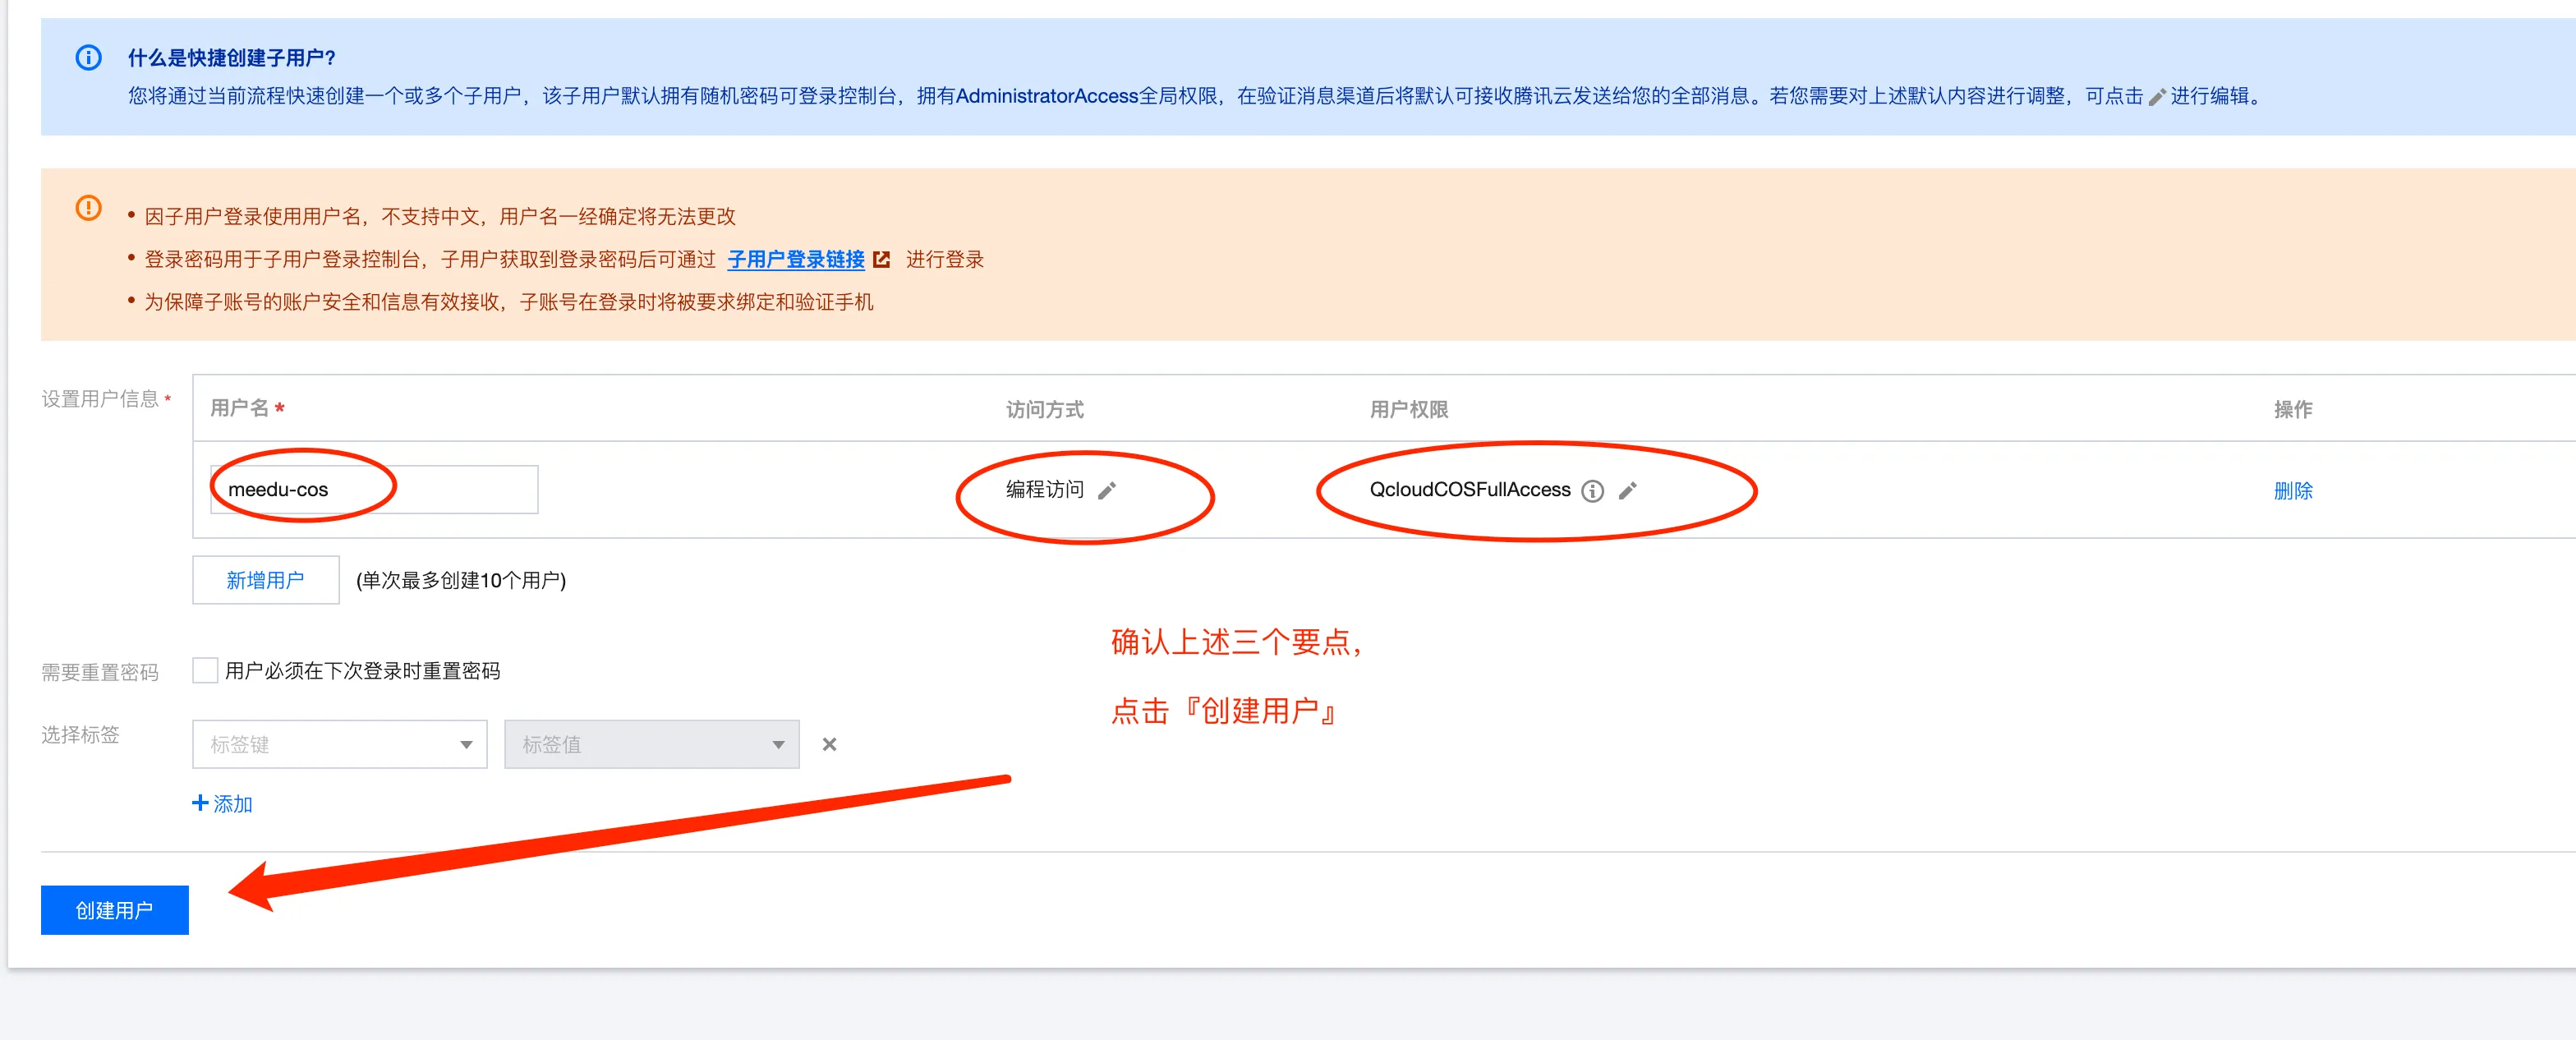The image size is (2576, 1040).
Task: Click the 选择标签 label
Action: pos(80,735)
